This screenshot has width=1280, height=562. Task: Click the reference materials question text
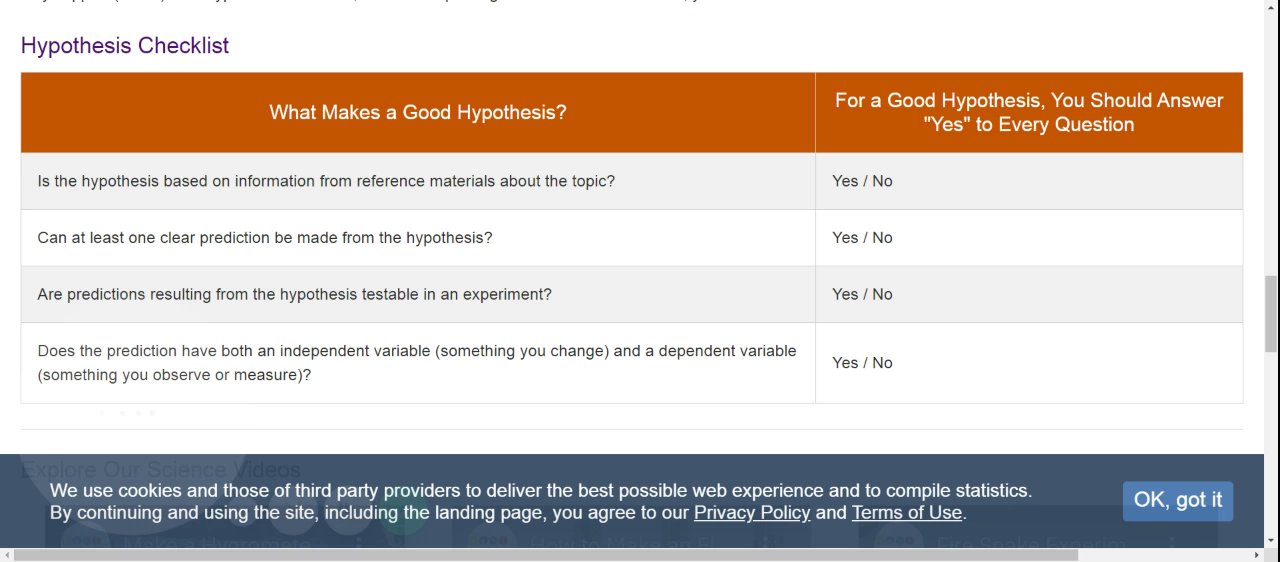pos(326,181)
